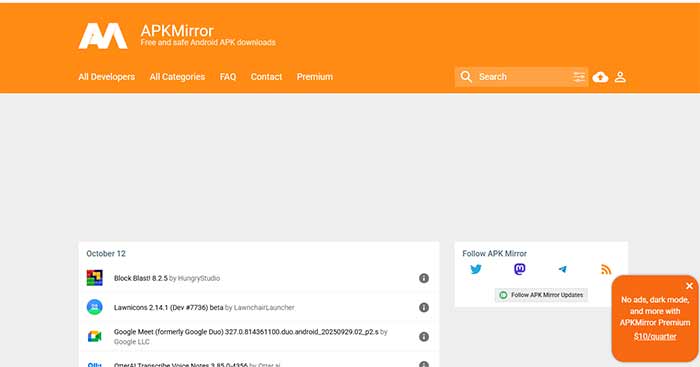Open the Block Blast! app icon

point(95,278)
